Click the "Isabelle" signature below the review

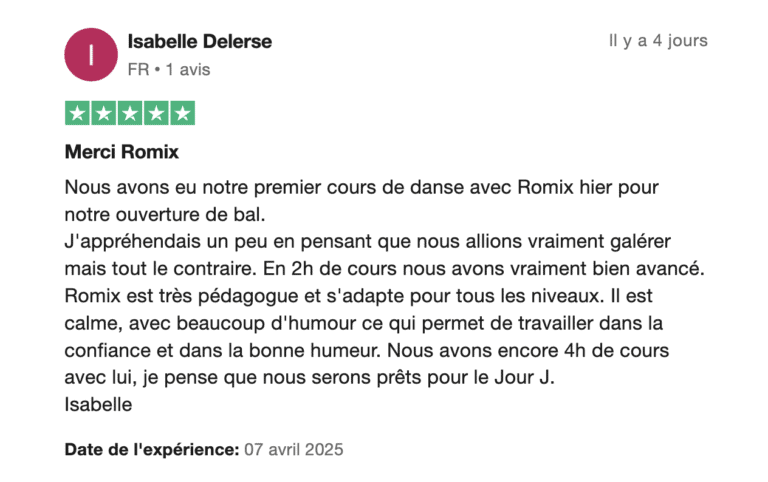99,404
